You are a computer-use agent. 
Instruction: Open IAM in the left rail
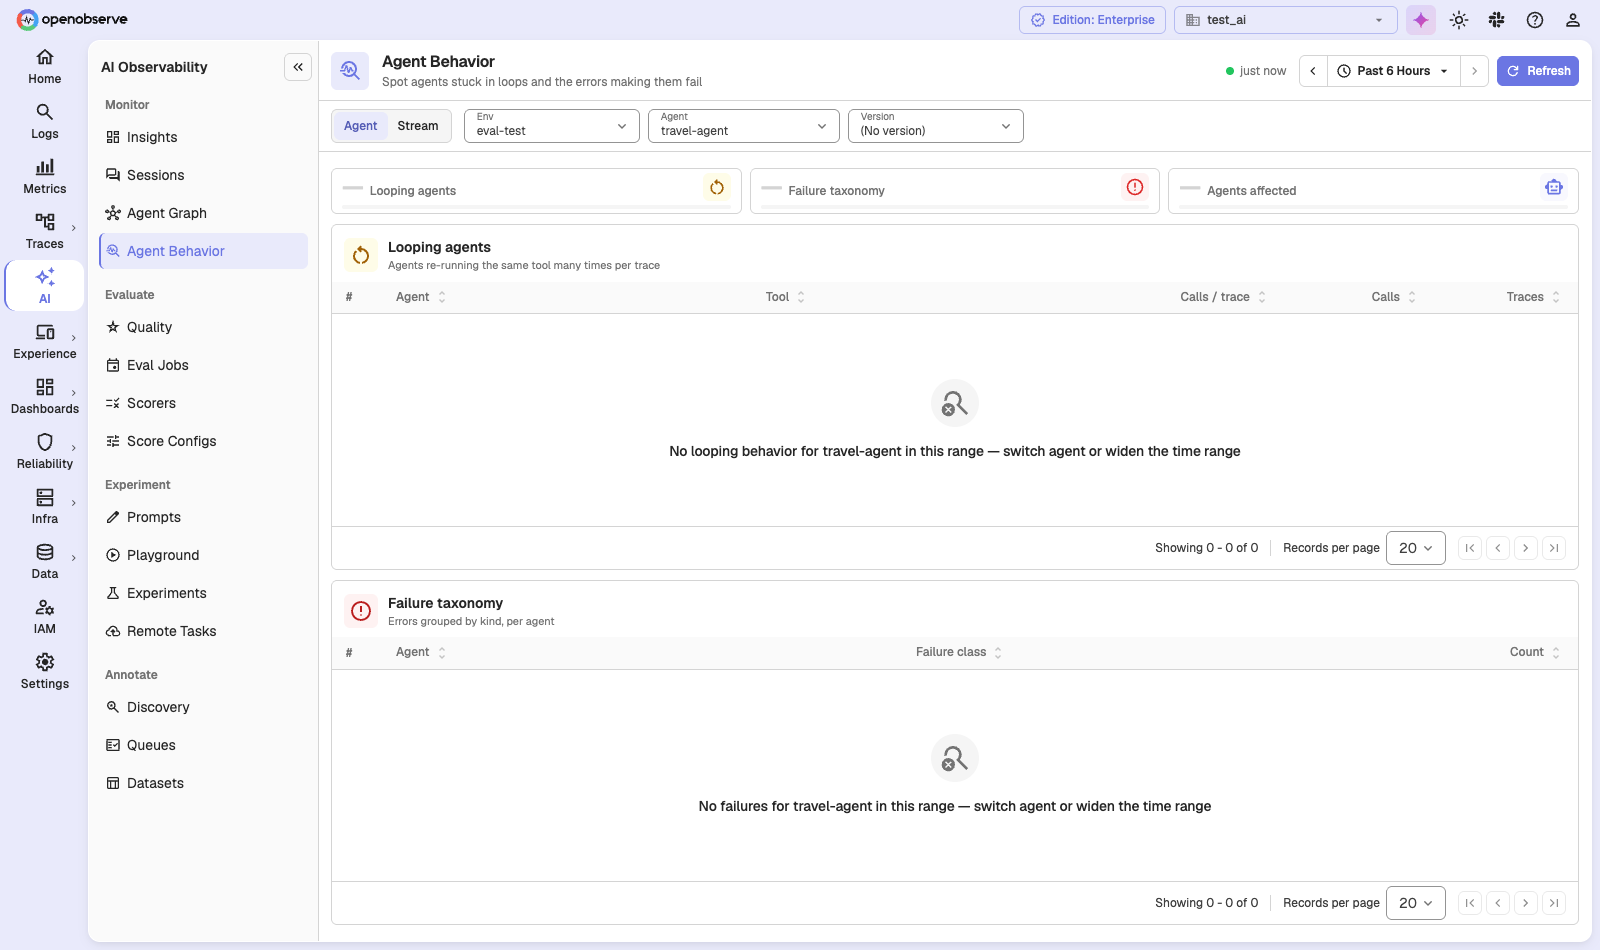(x=45, y=617)
